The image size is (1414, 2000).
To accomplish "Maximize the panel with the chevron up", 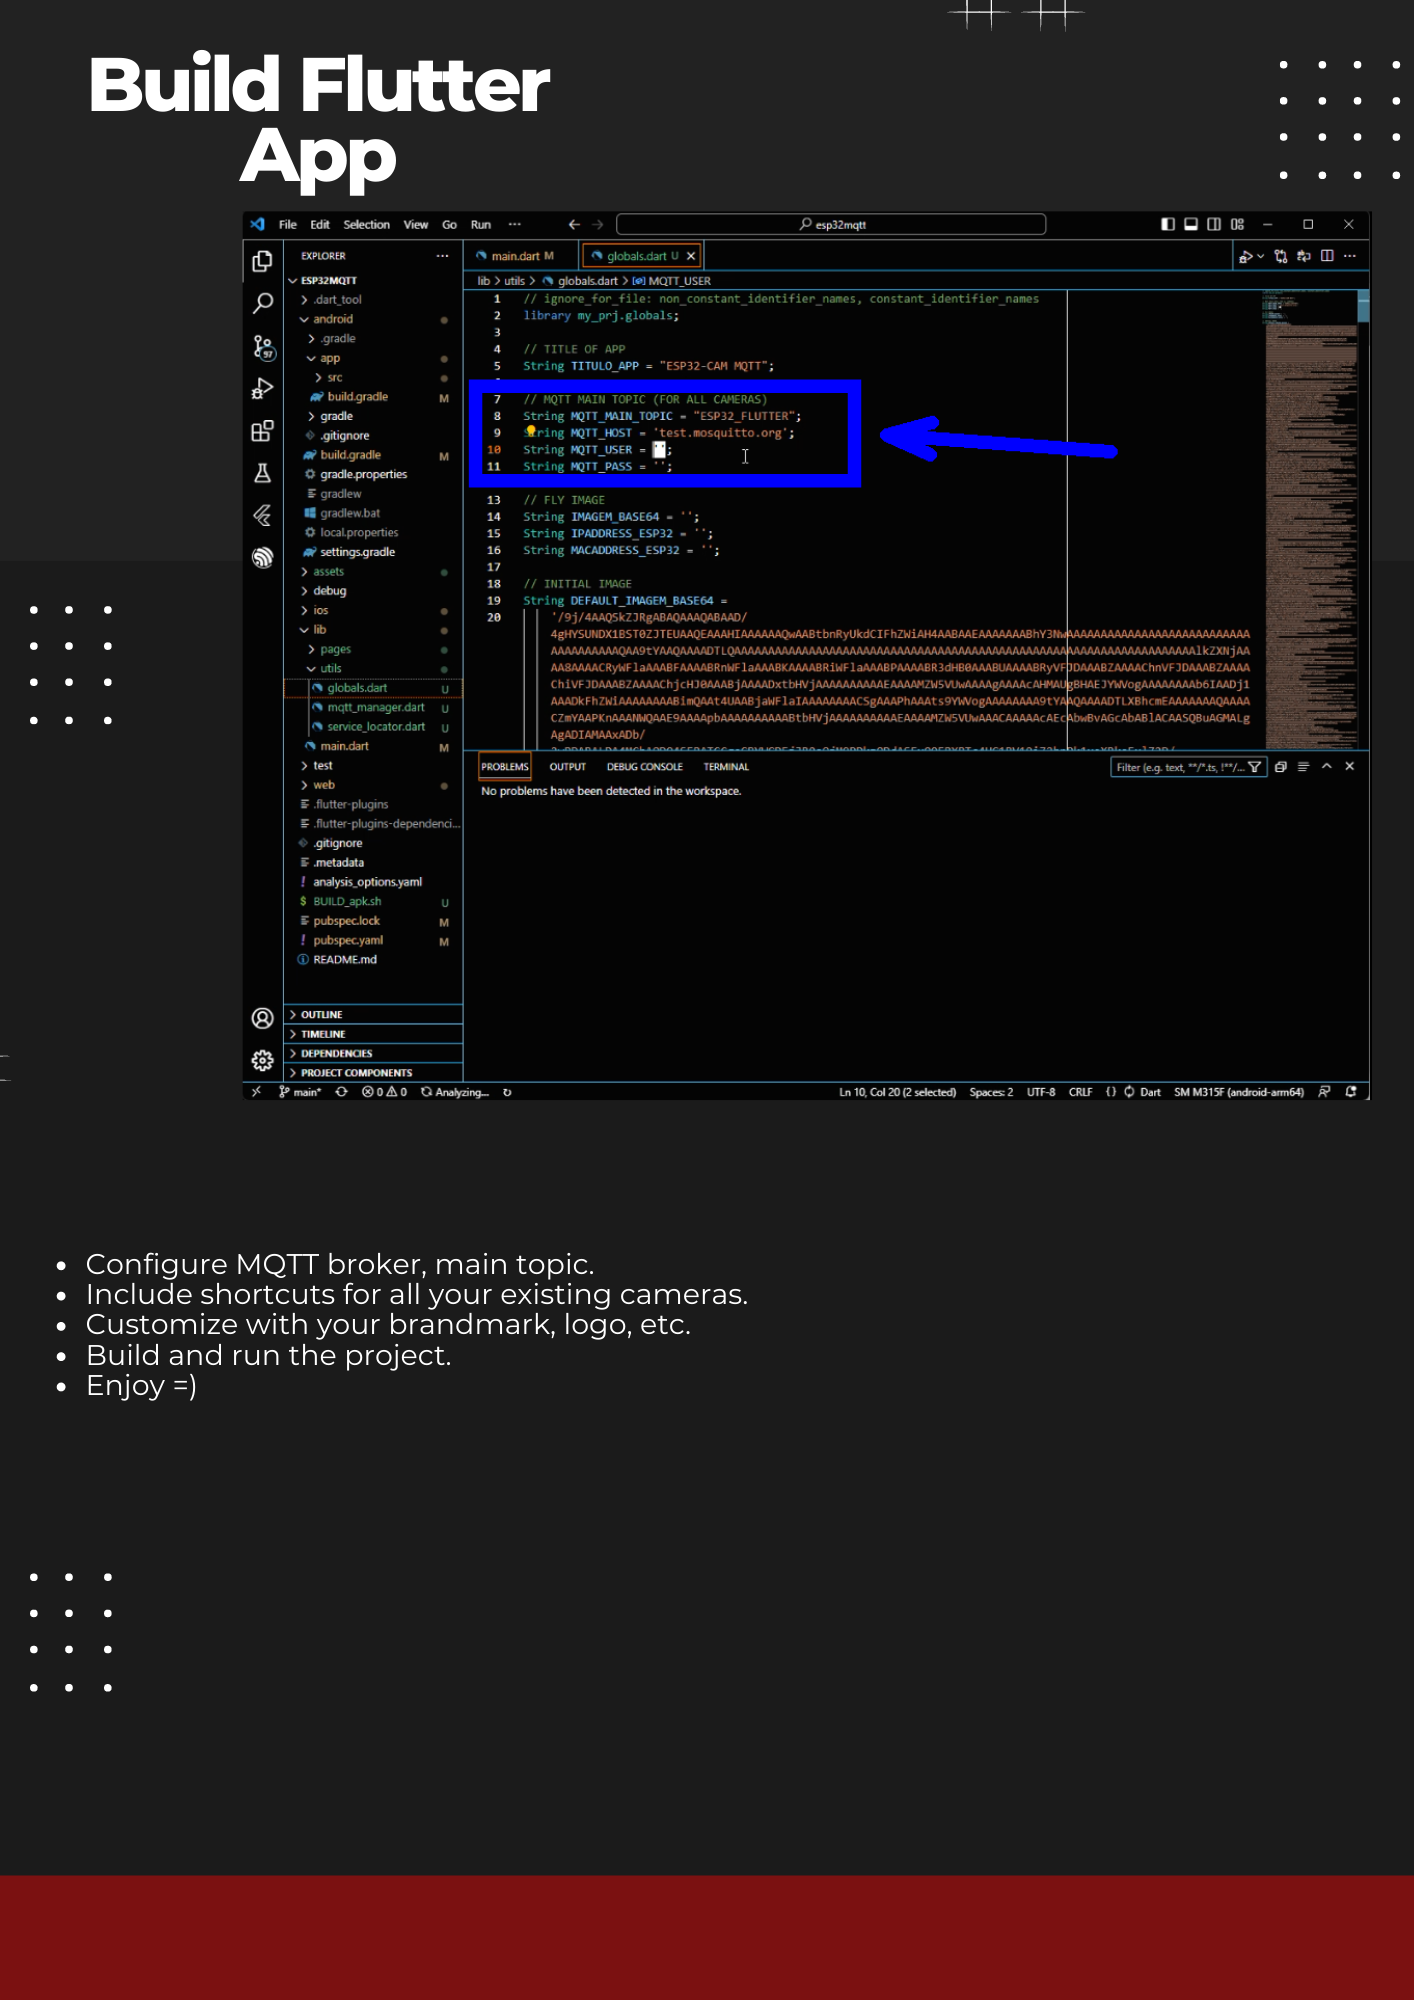I will point(1327,767).
